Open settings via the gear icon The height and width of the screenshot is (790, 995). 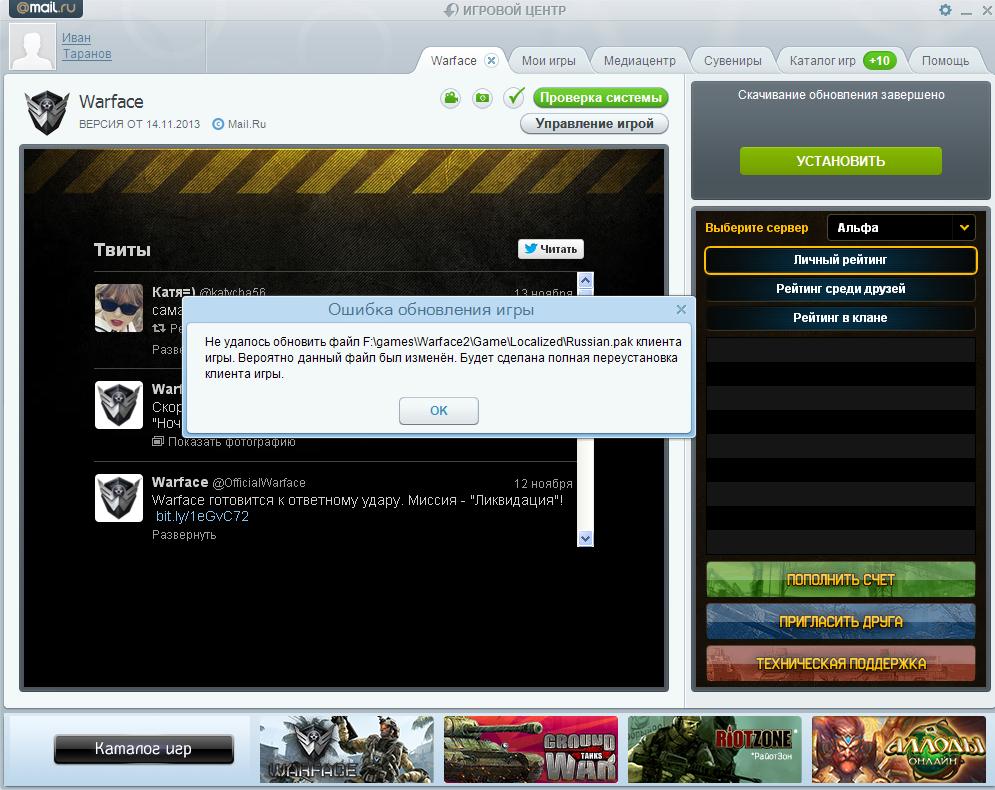coord(945,10)
